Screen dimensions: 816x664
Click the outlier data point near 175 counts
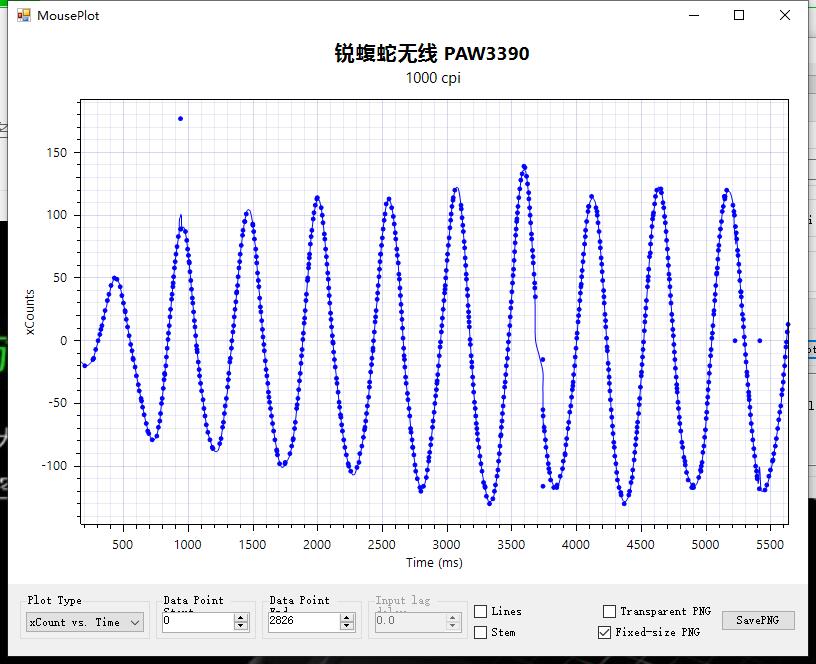coord(181,119)
